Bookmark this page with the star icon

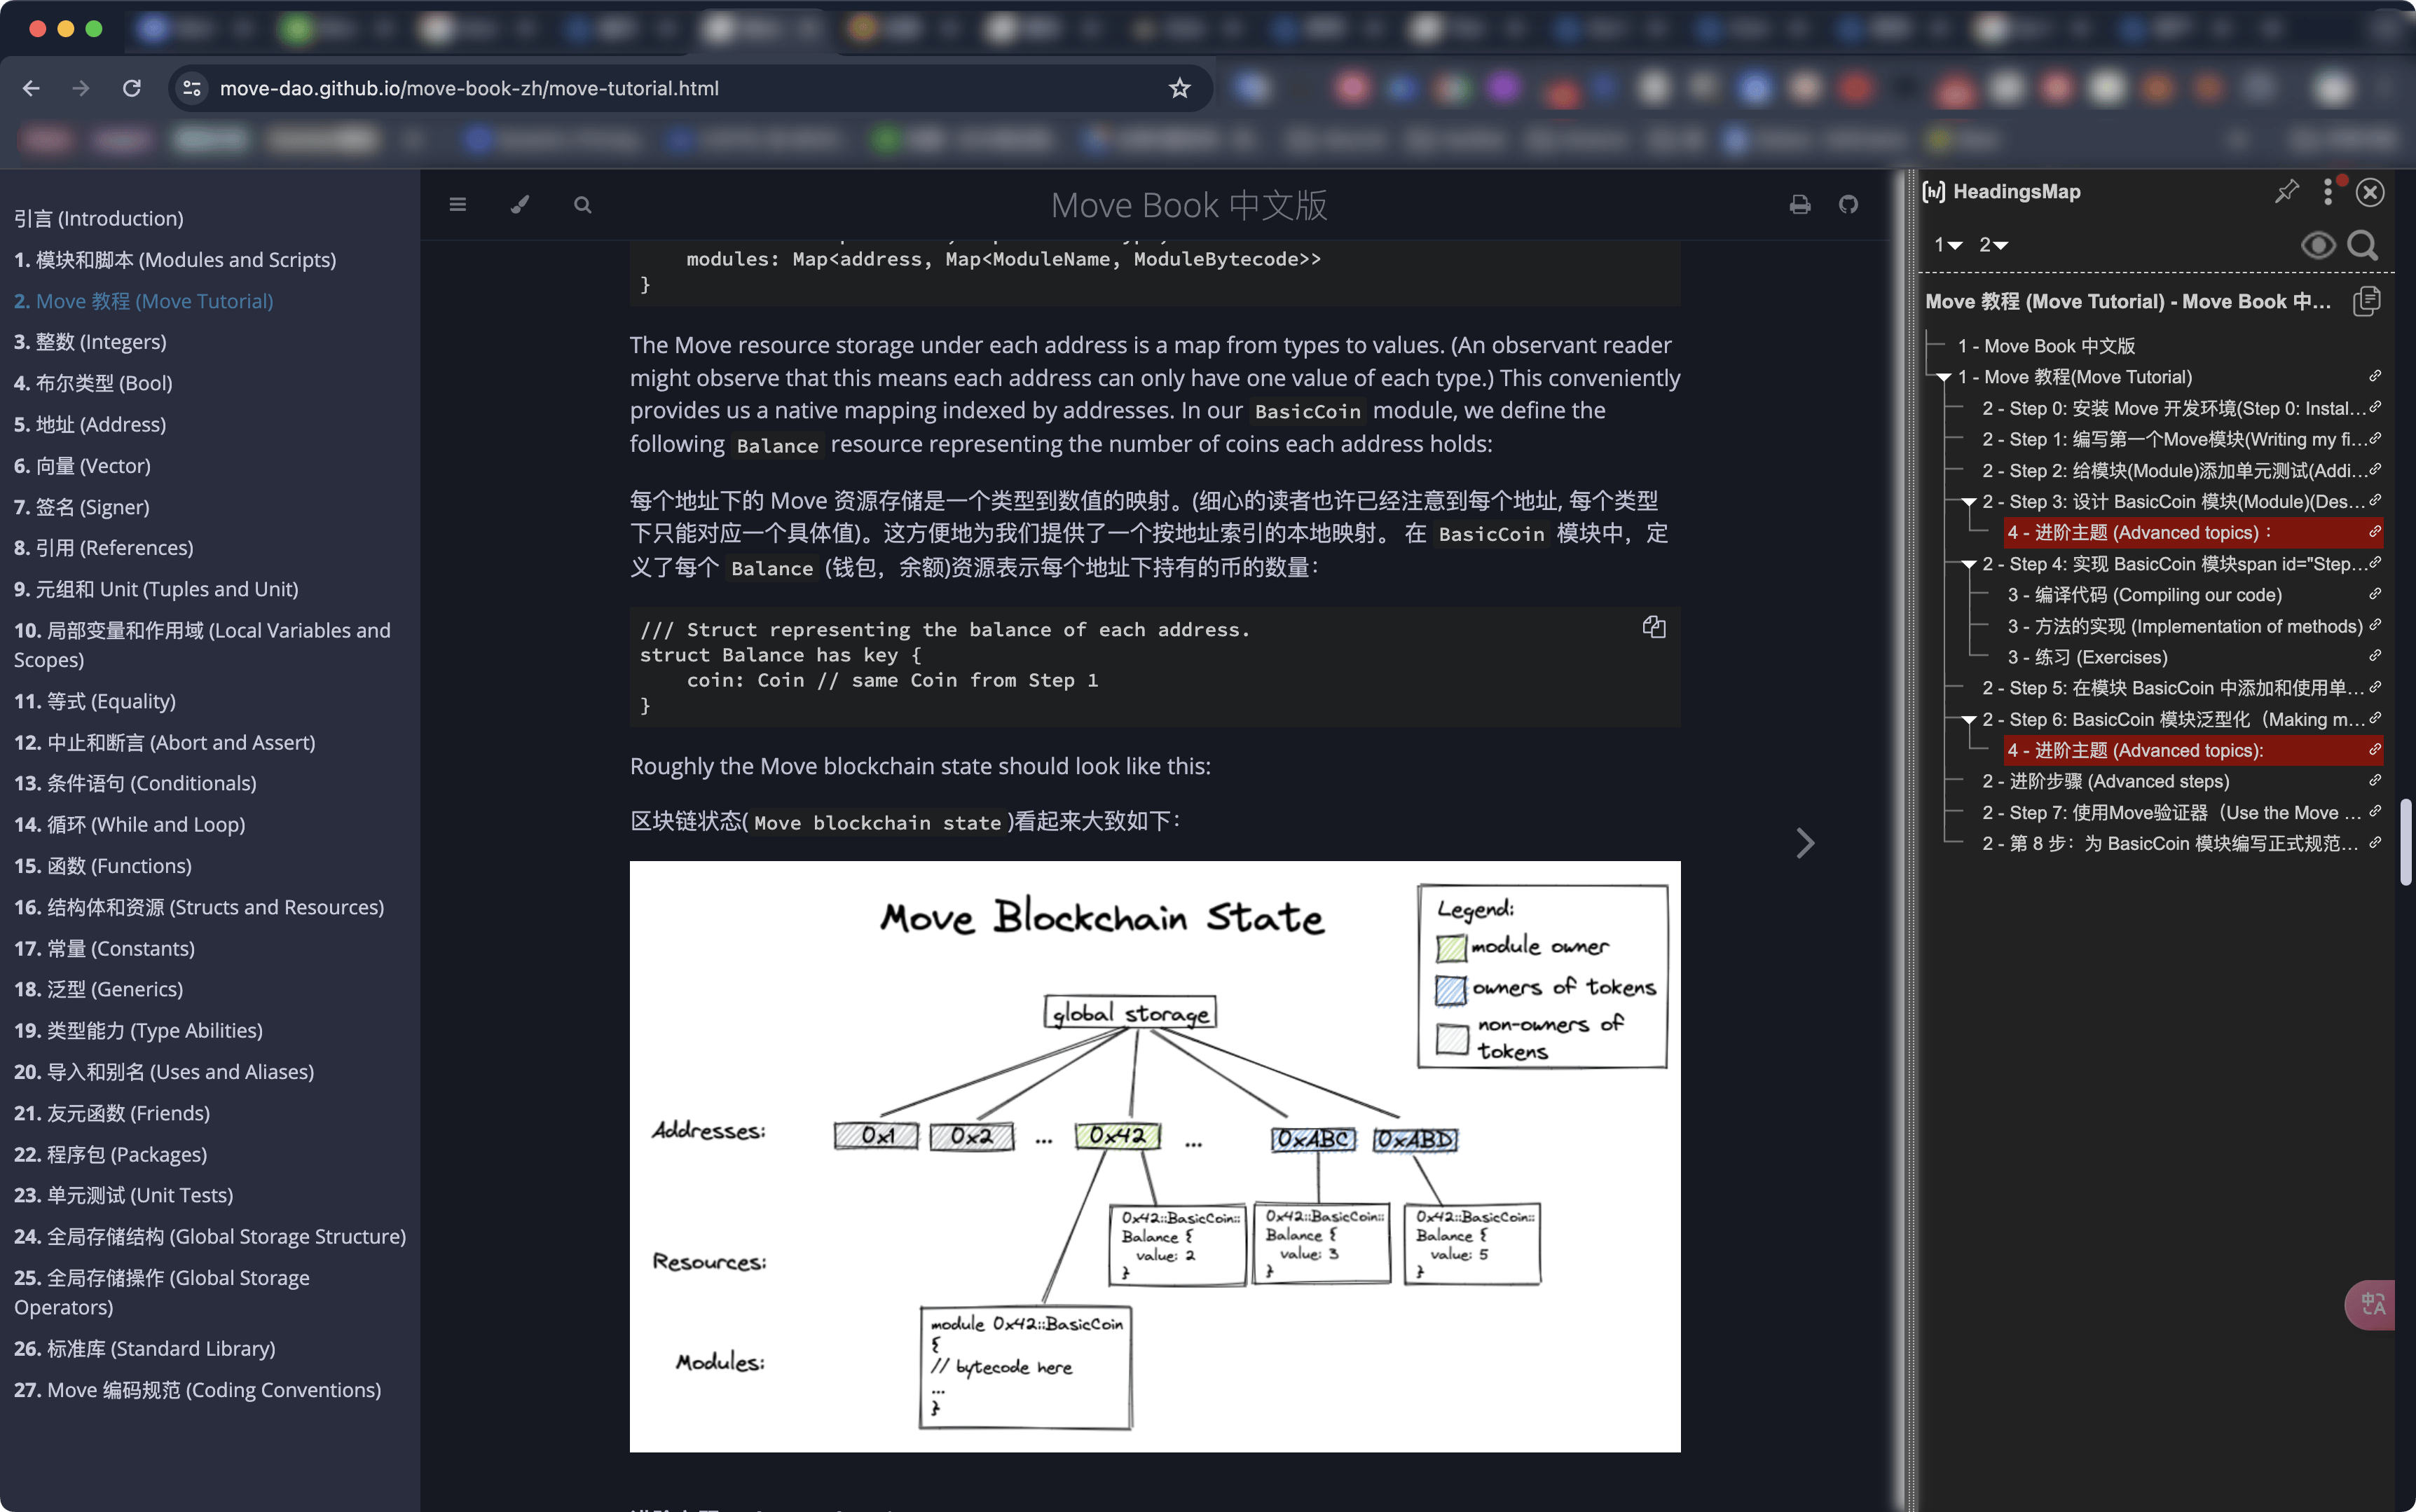click(x=1180, y=88)
